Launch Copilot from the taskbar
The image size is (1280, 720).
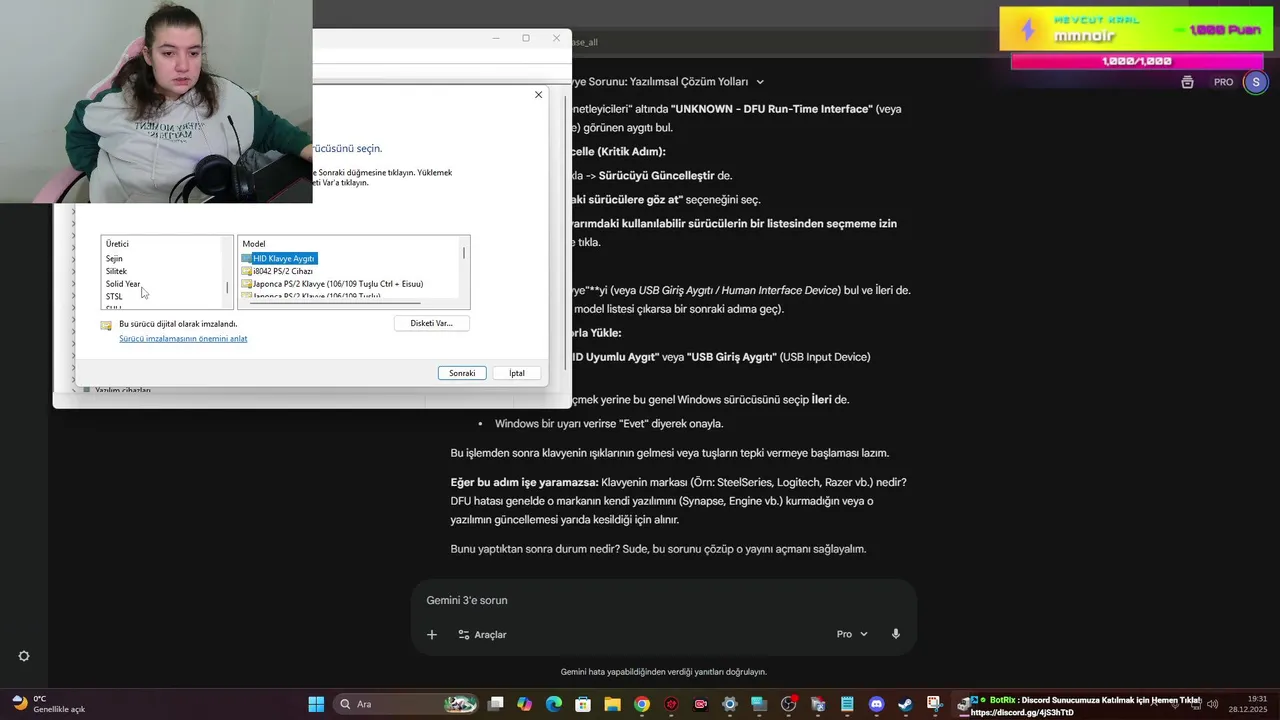(x=525, y=704)
